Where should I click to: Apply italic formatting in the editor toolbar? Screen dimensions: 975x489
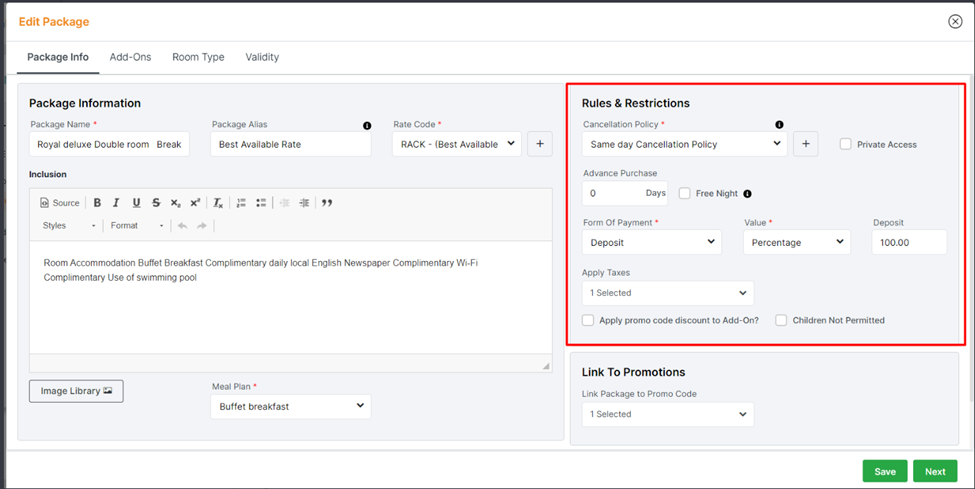coord(116,203)
